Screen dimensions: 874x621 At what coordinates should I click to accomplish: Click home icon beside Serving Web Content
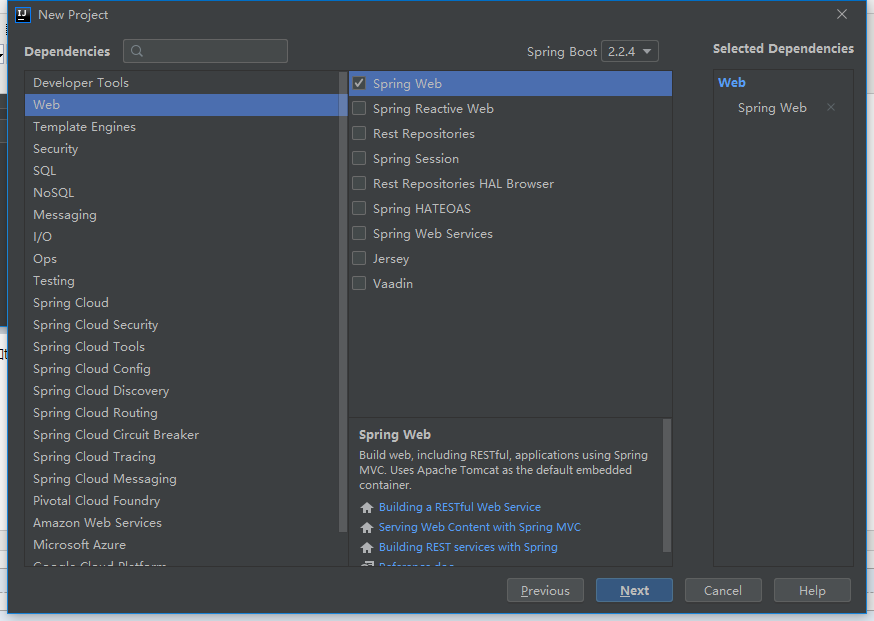click(367, 528)
